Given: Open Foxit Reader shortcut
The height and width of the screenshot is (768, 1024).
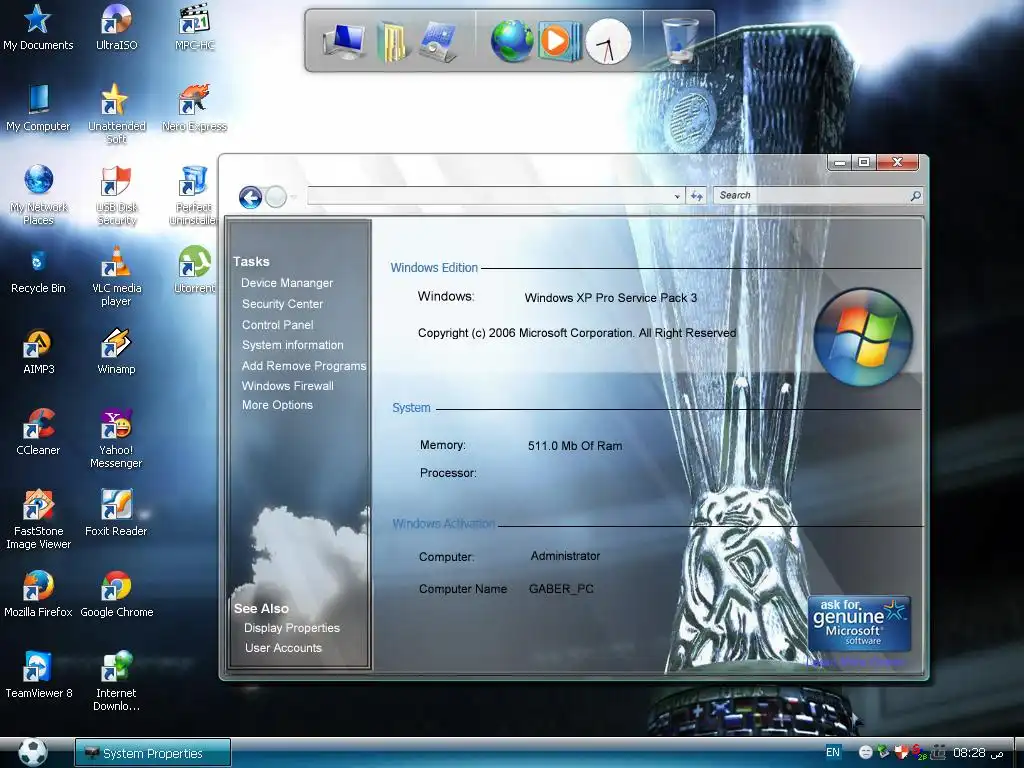Looking at the screenshot, I should tap(116, 513).
